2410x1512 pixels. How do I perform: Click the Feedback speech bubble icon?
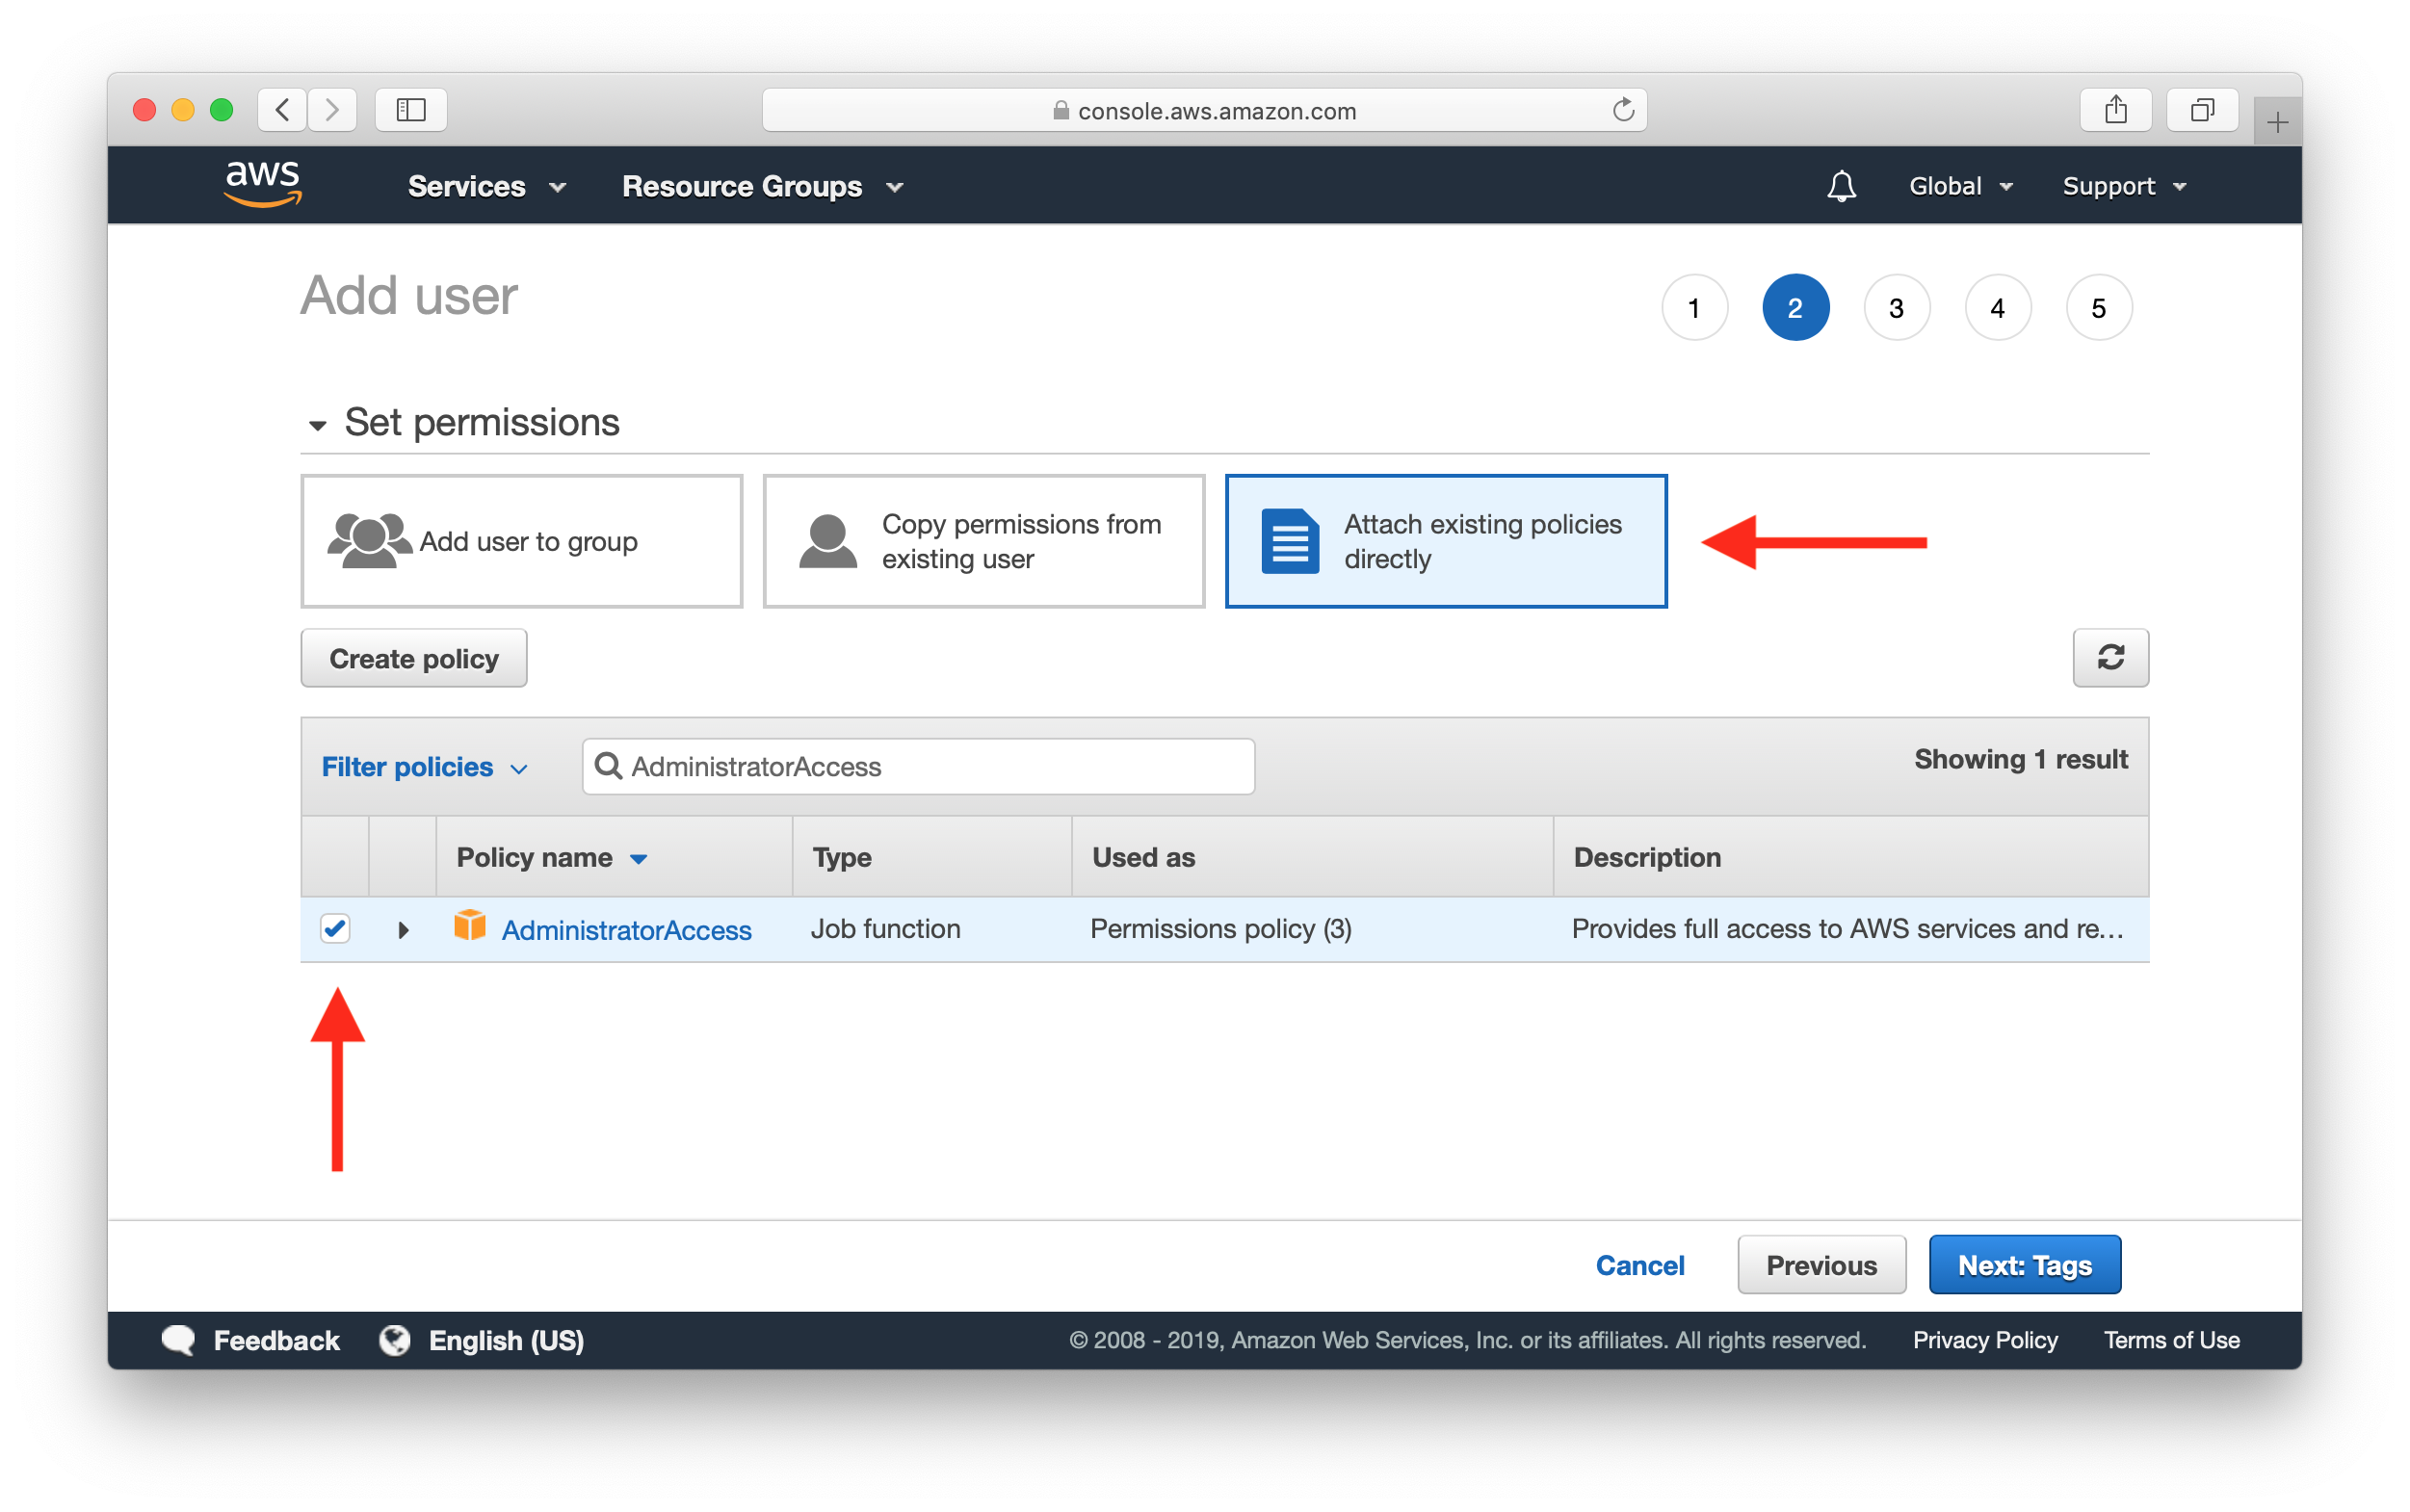pos(179,1340)
